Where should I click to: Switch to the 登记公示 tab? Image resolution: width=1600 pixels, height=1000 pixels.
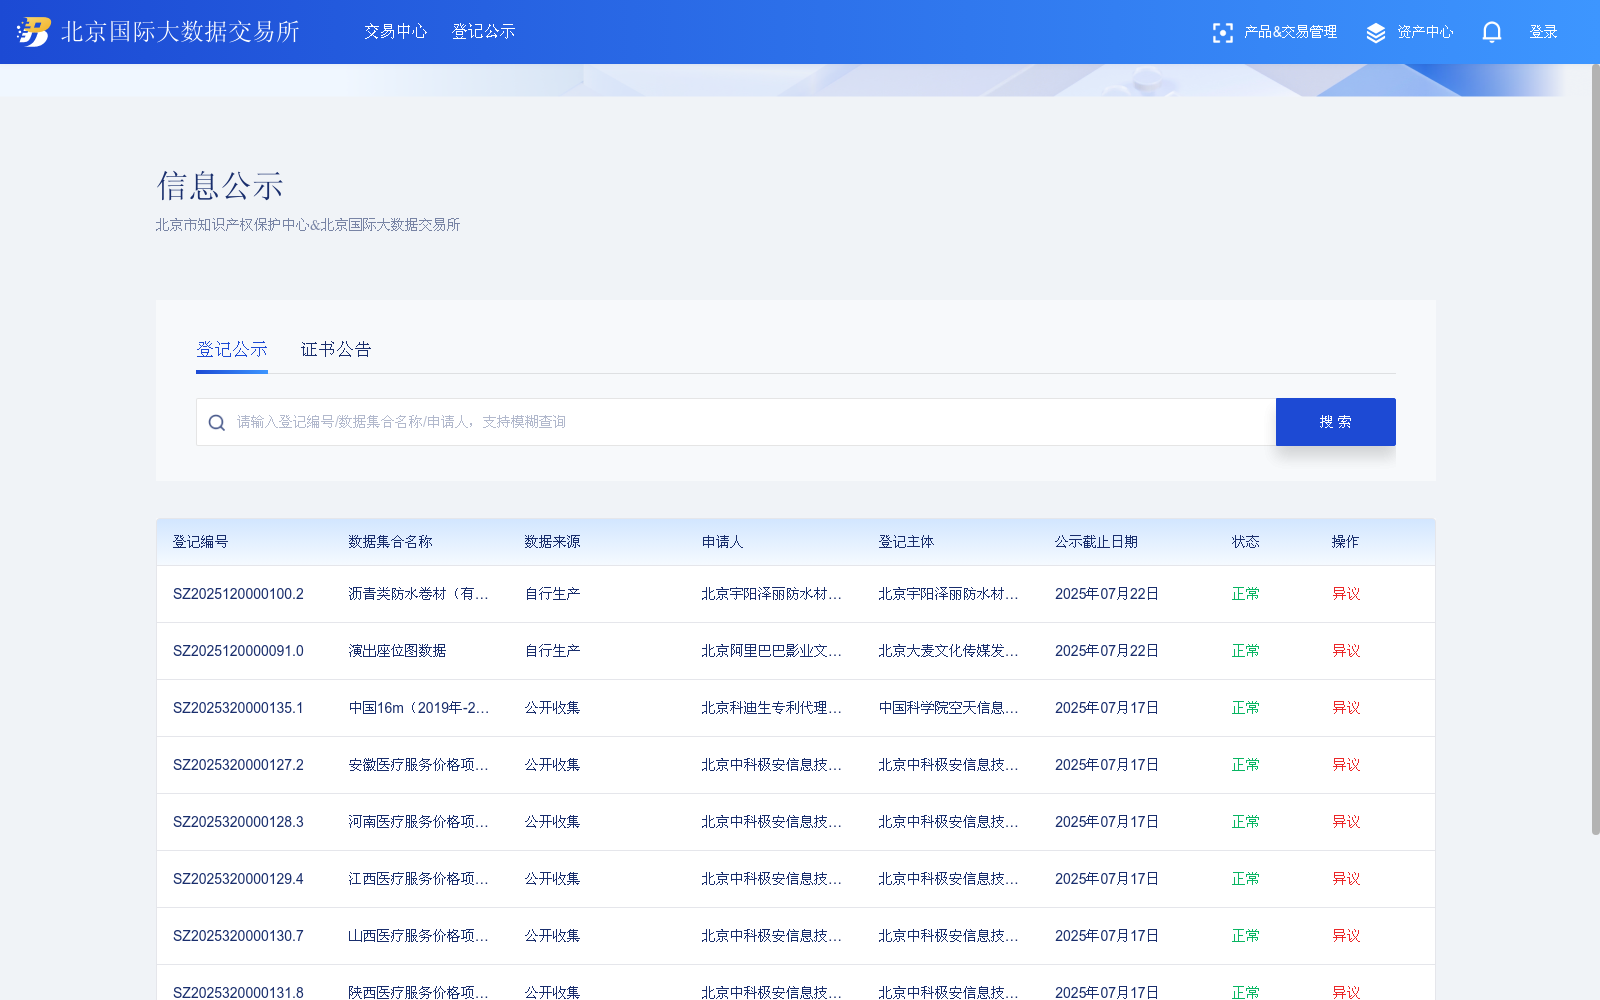pyautogui.click(x=231, y=349)
